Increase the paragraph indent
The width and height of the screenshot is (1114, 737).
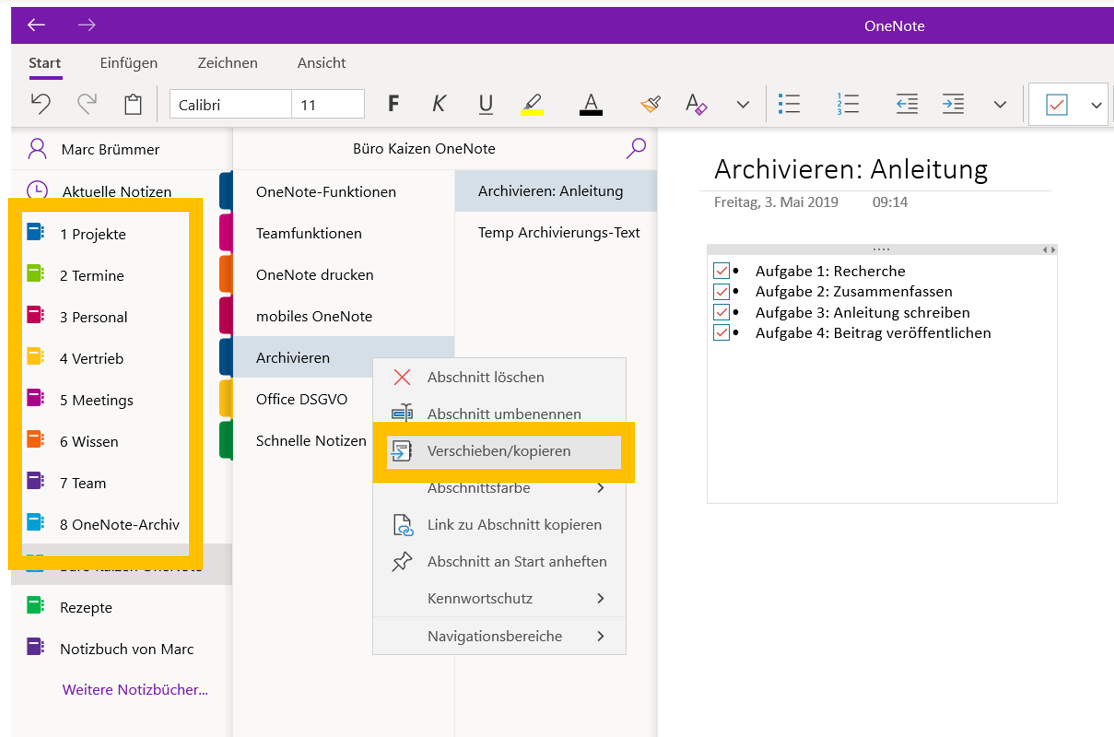953,104
